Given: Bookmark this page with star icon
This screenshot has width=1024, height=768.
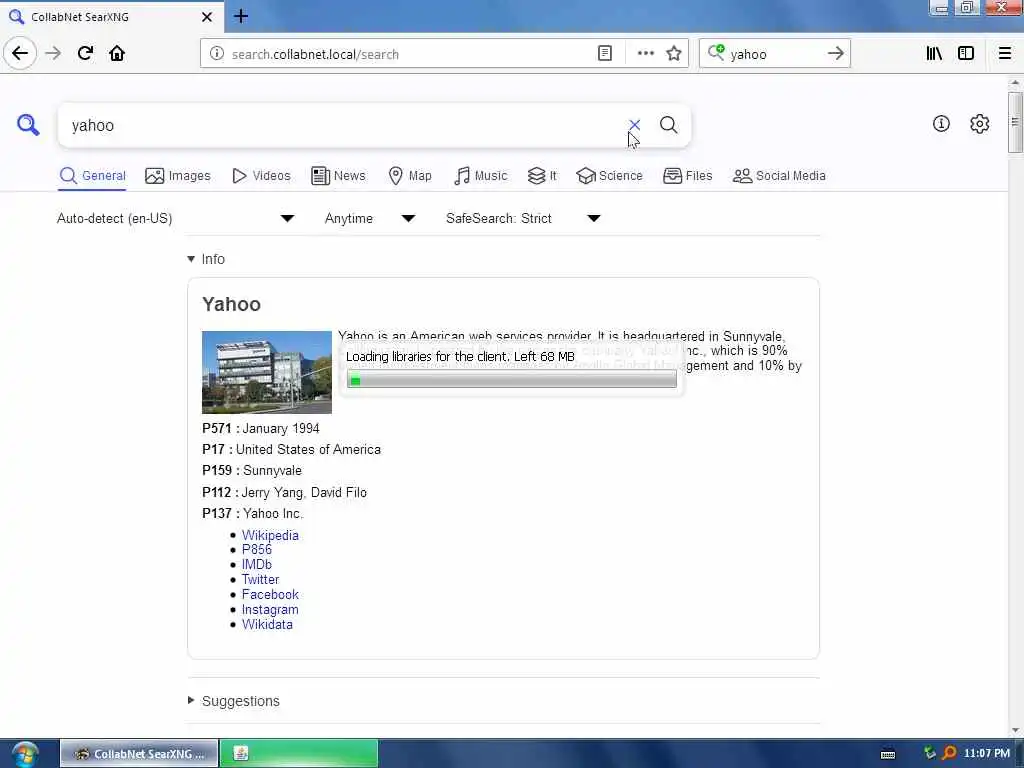Looking at the screenshot, I should click(674, 54).
